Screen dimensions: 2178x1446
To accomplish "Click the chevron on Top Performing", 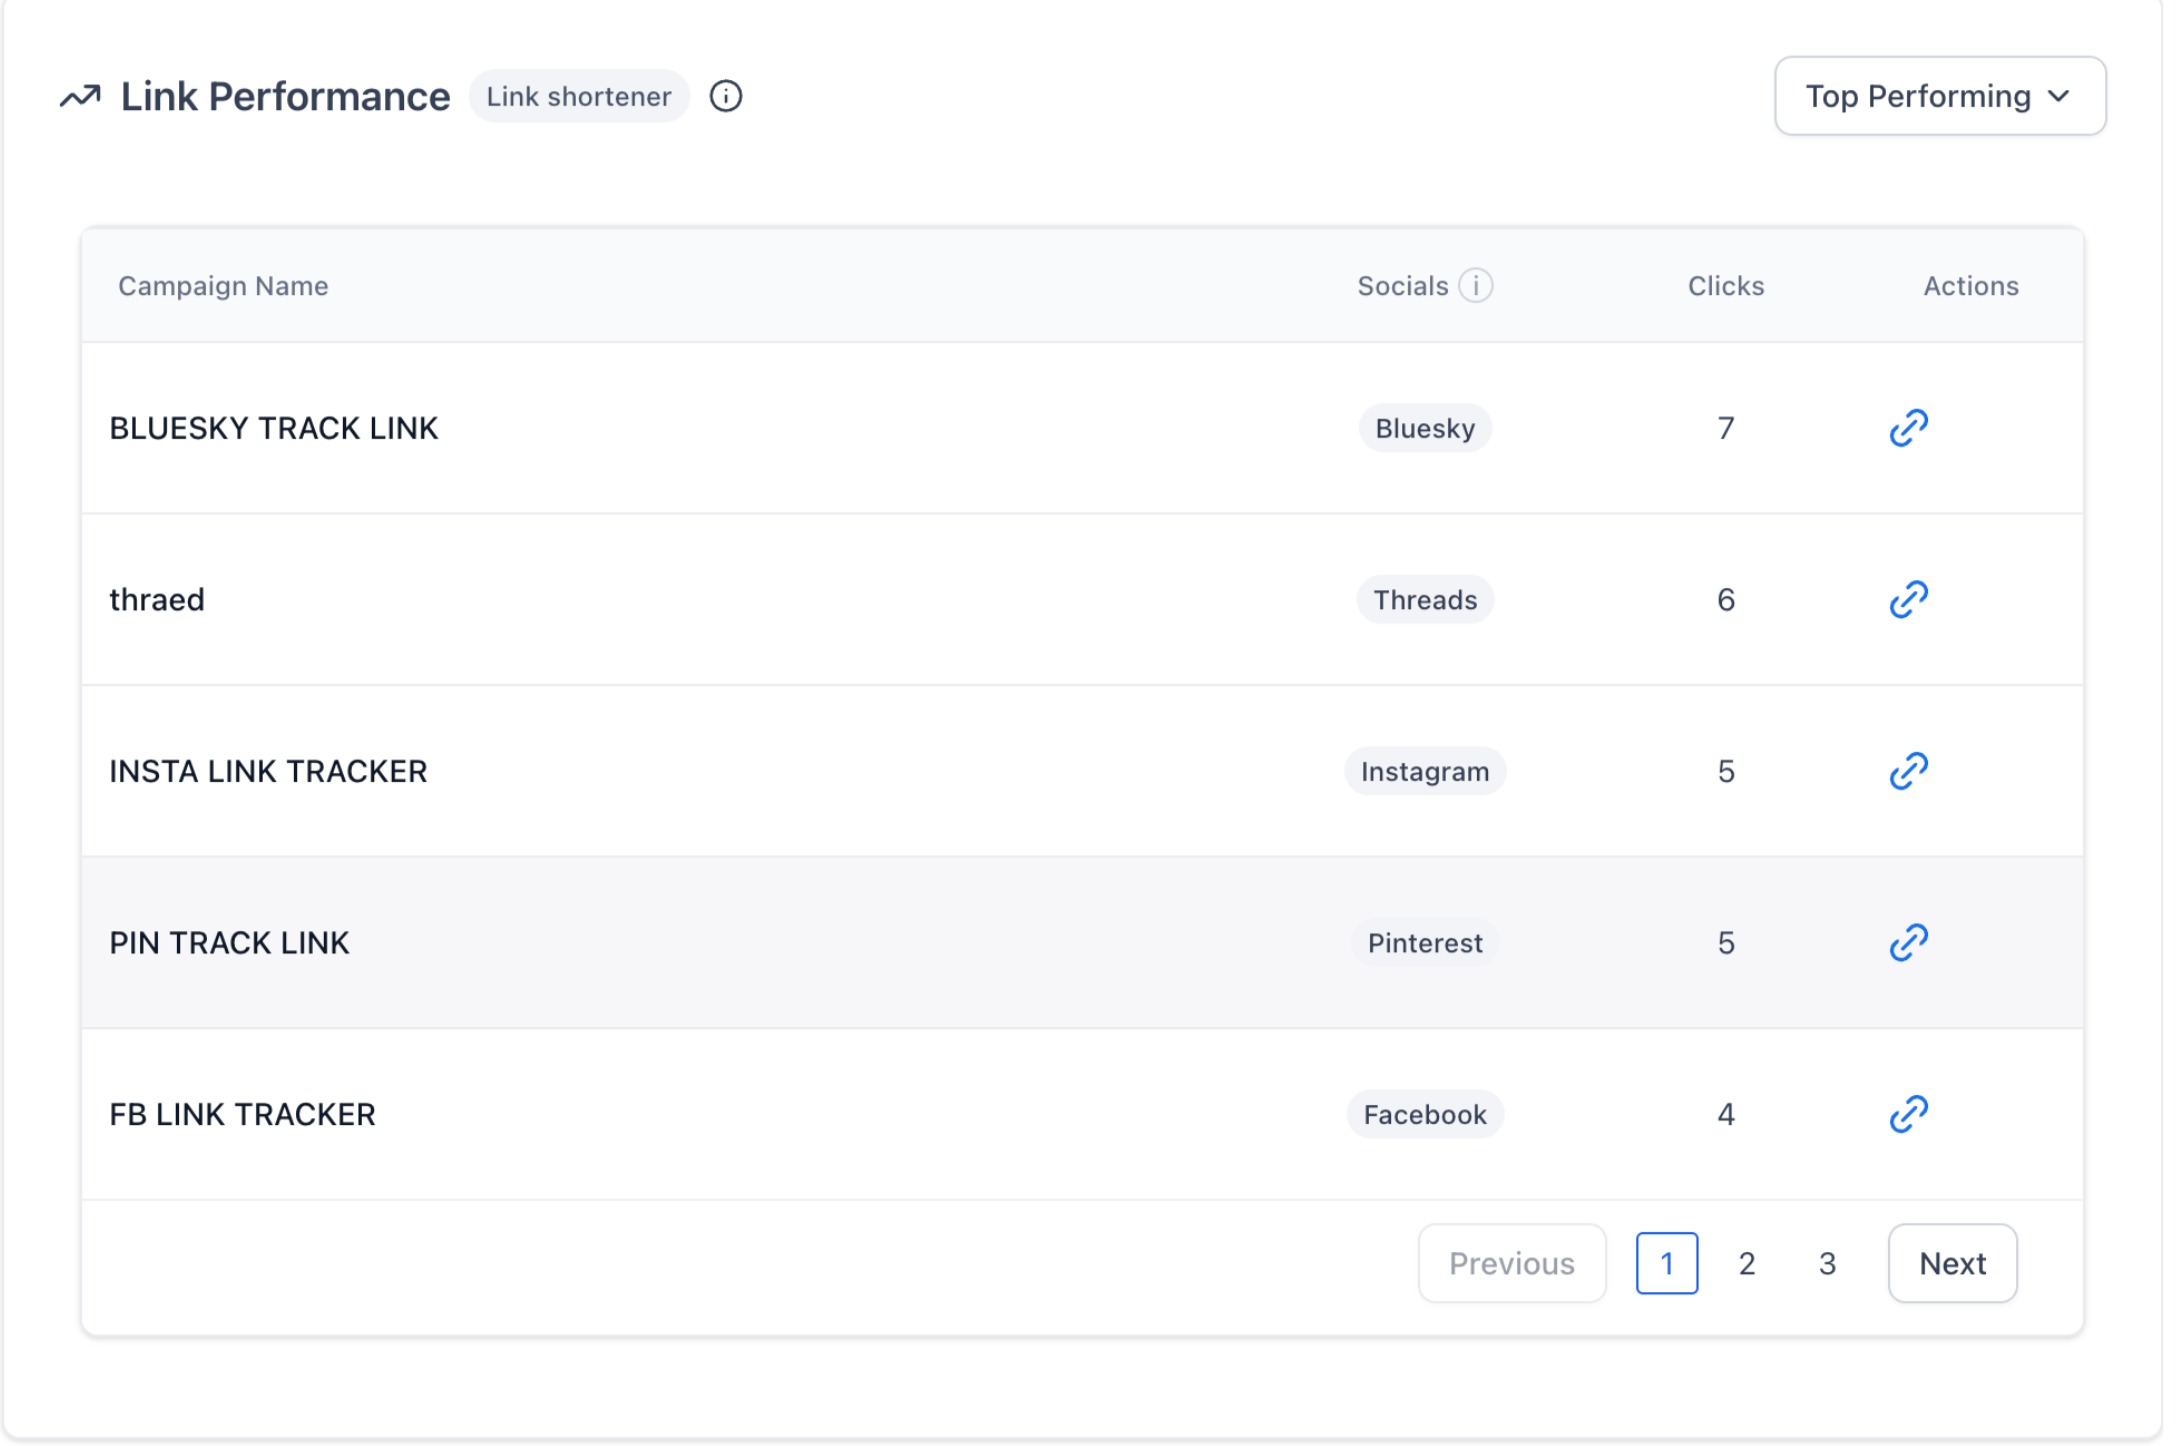I will click(2059, 97).
